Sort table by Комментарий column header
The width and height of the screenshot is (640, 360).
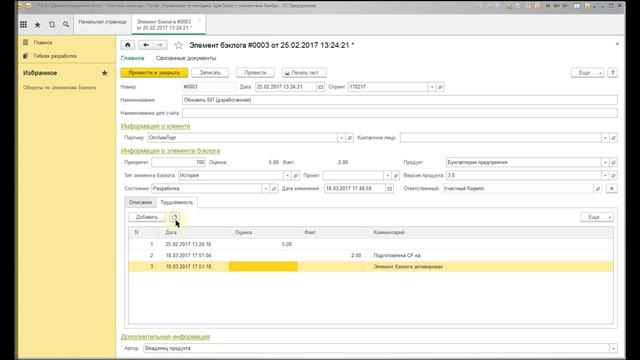tap(491, 232)
